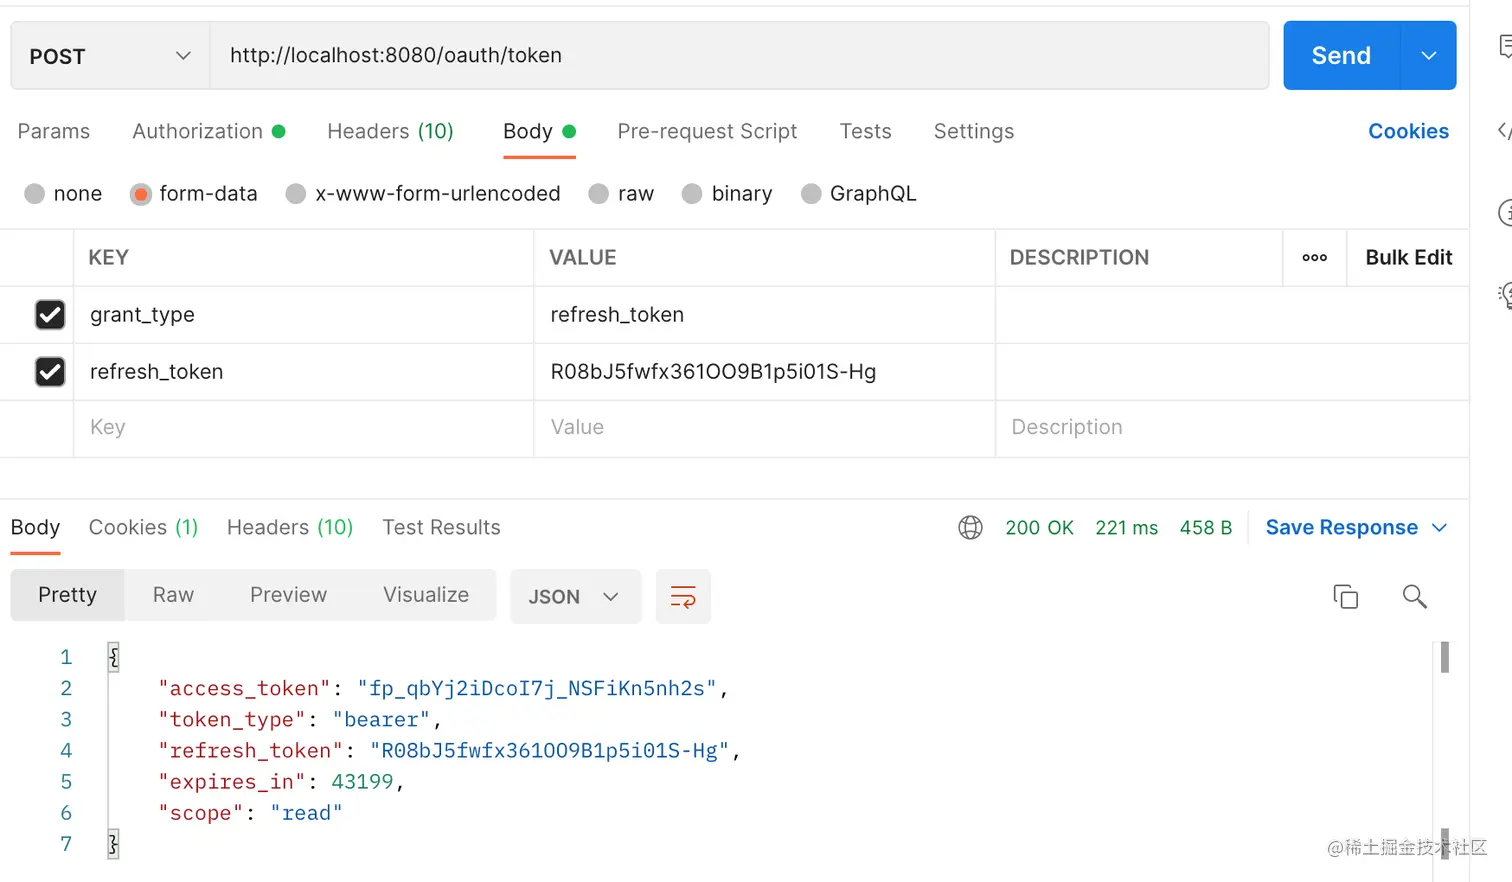The width and height of the screenshot is (1512, 882).
Task: Click Bulk Edit
Action: pos(1408,258)
